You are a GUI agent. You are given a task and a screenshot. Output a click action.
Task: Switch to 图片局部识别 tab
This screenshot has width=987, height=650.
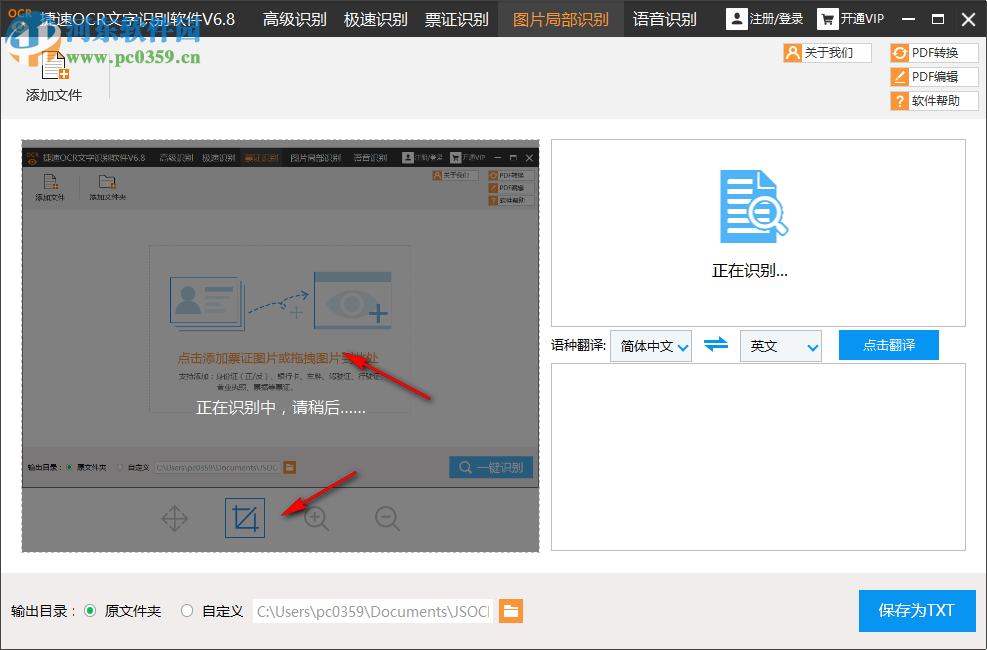561,20
